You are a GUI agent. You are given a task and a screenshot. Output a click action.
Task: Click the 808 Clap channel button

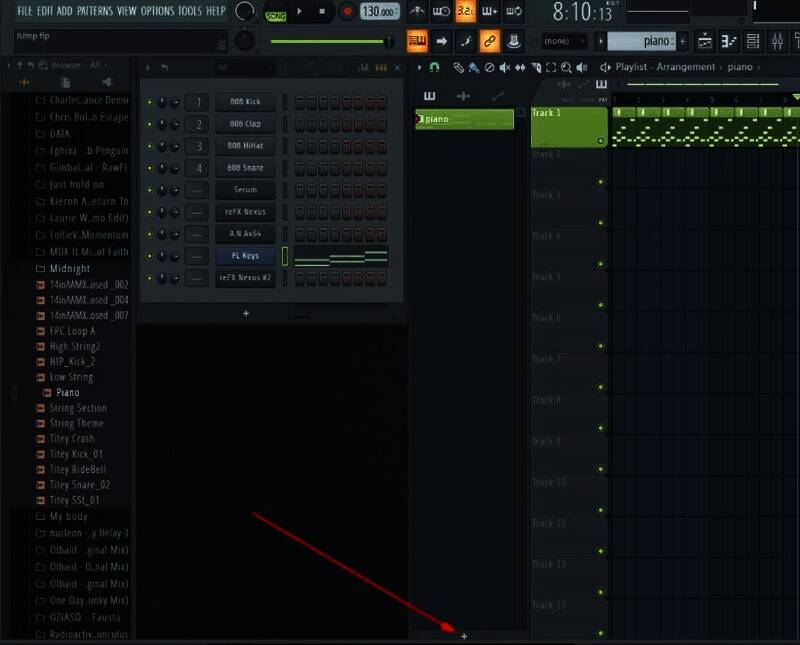coord(245,124)
